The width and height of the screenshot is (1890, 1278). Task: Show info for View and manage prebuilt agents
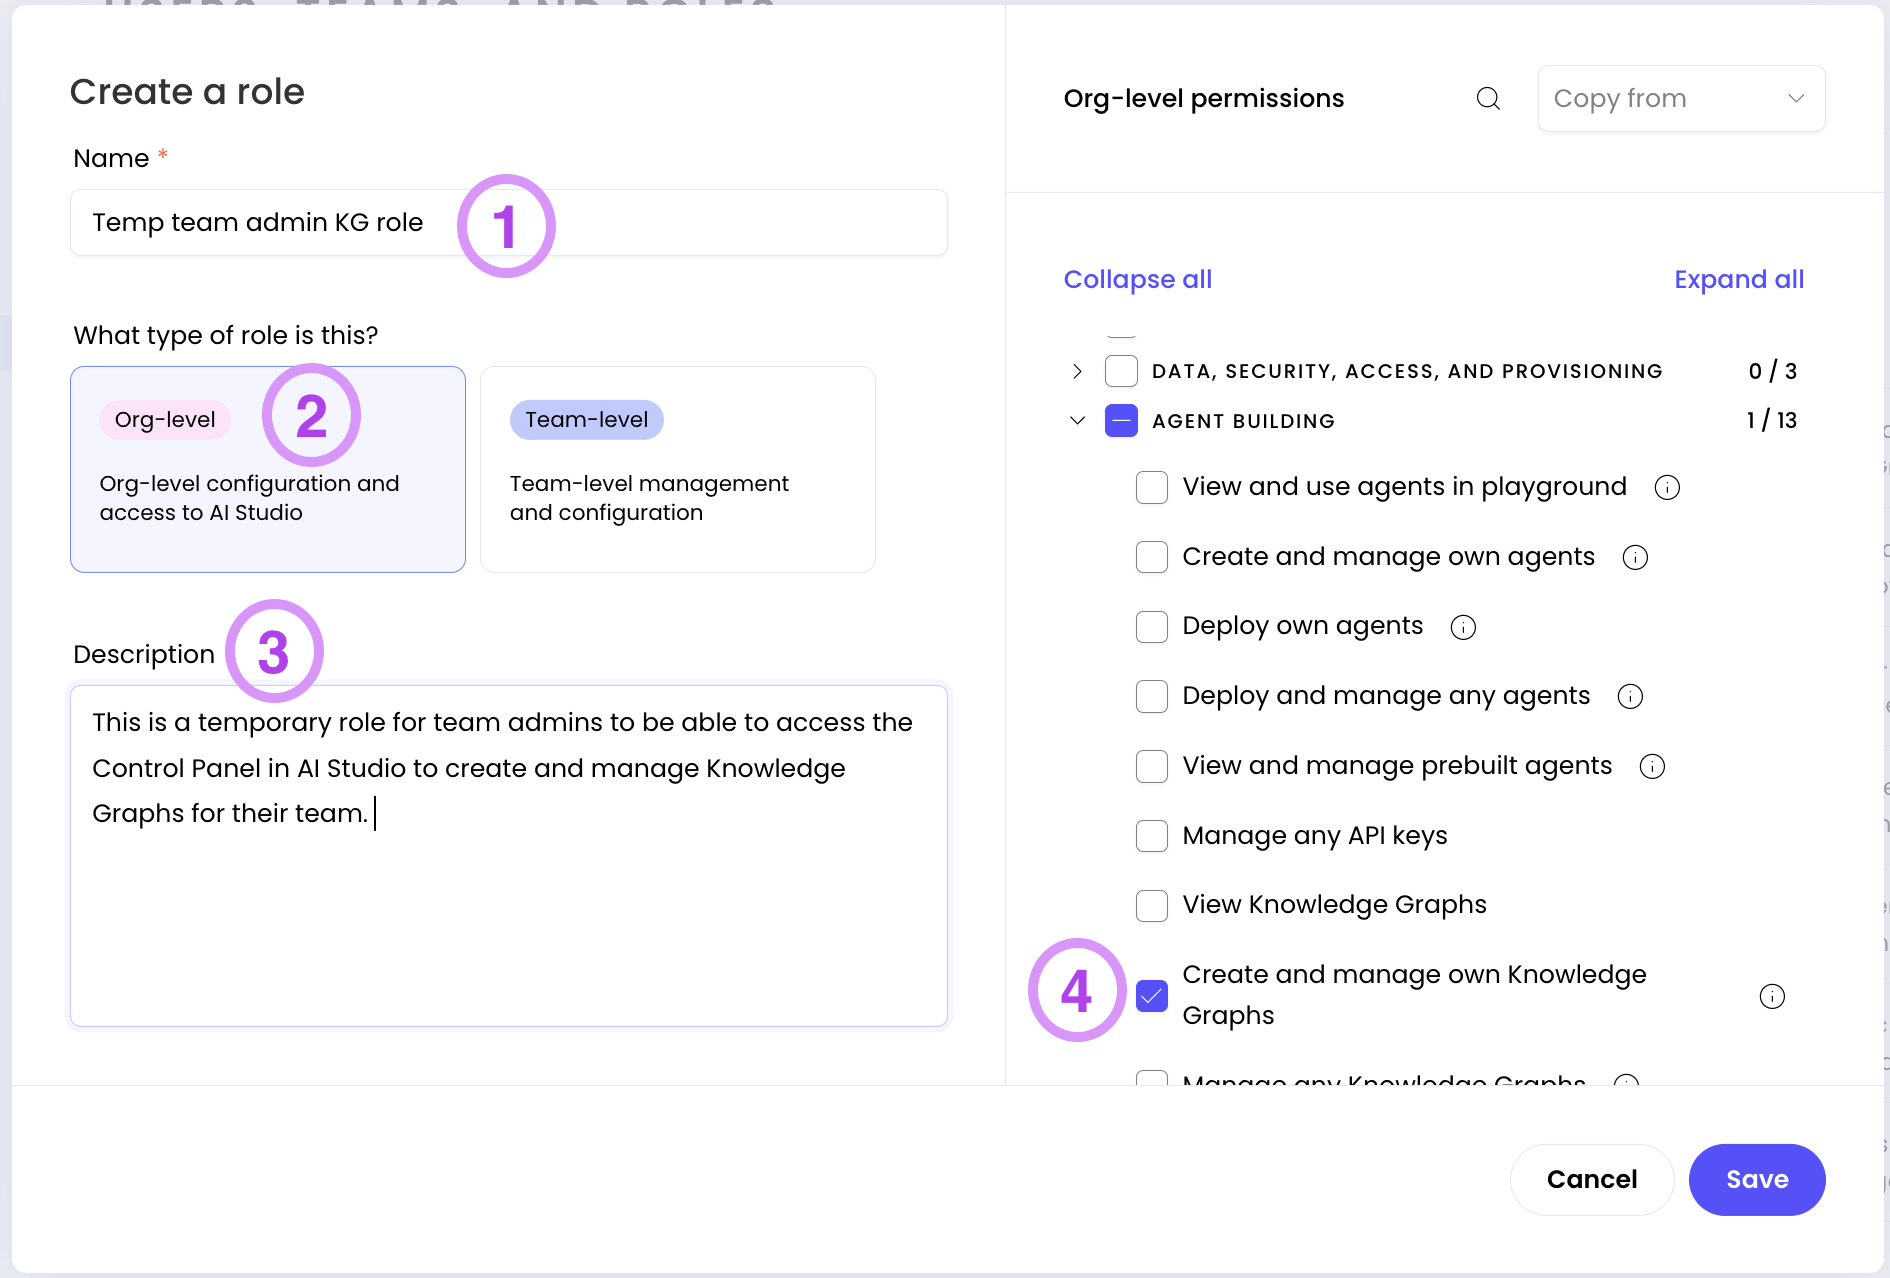[1652, 766]
